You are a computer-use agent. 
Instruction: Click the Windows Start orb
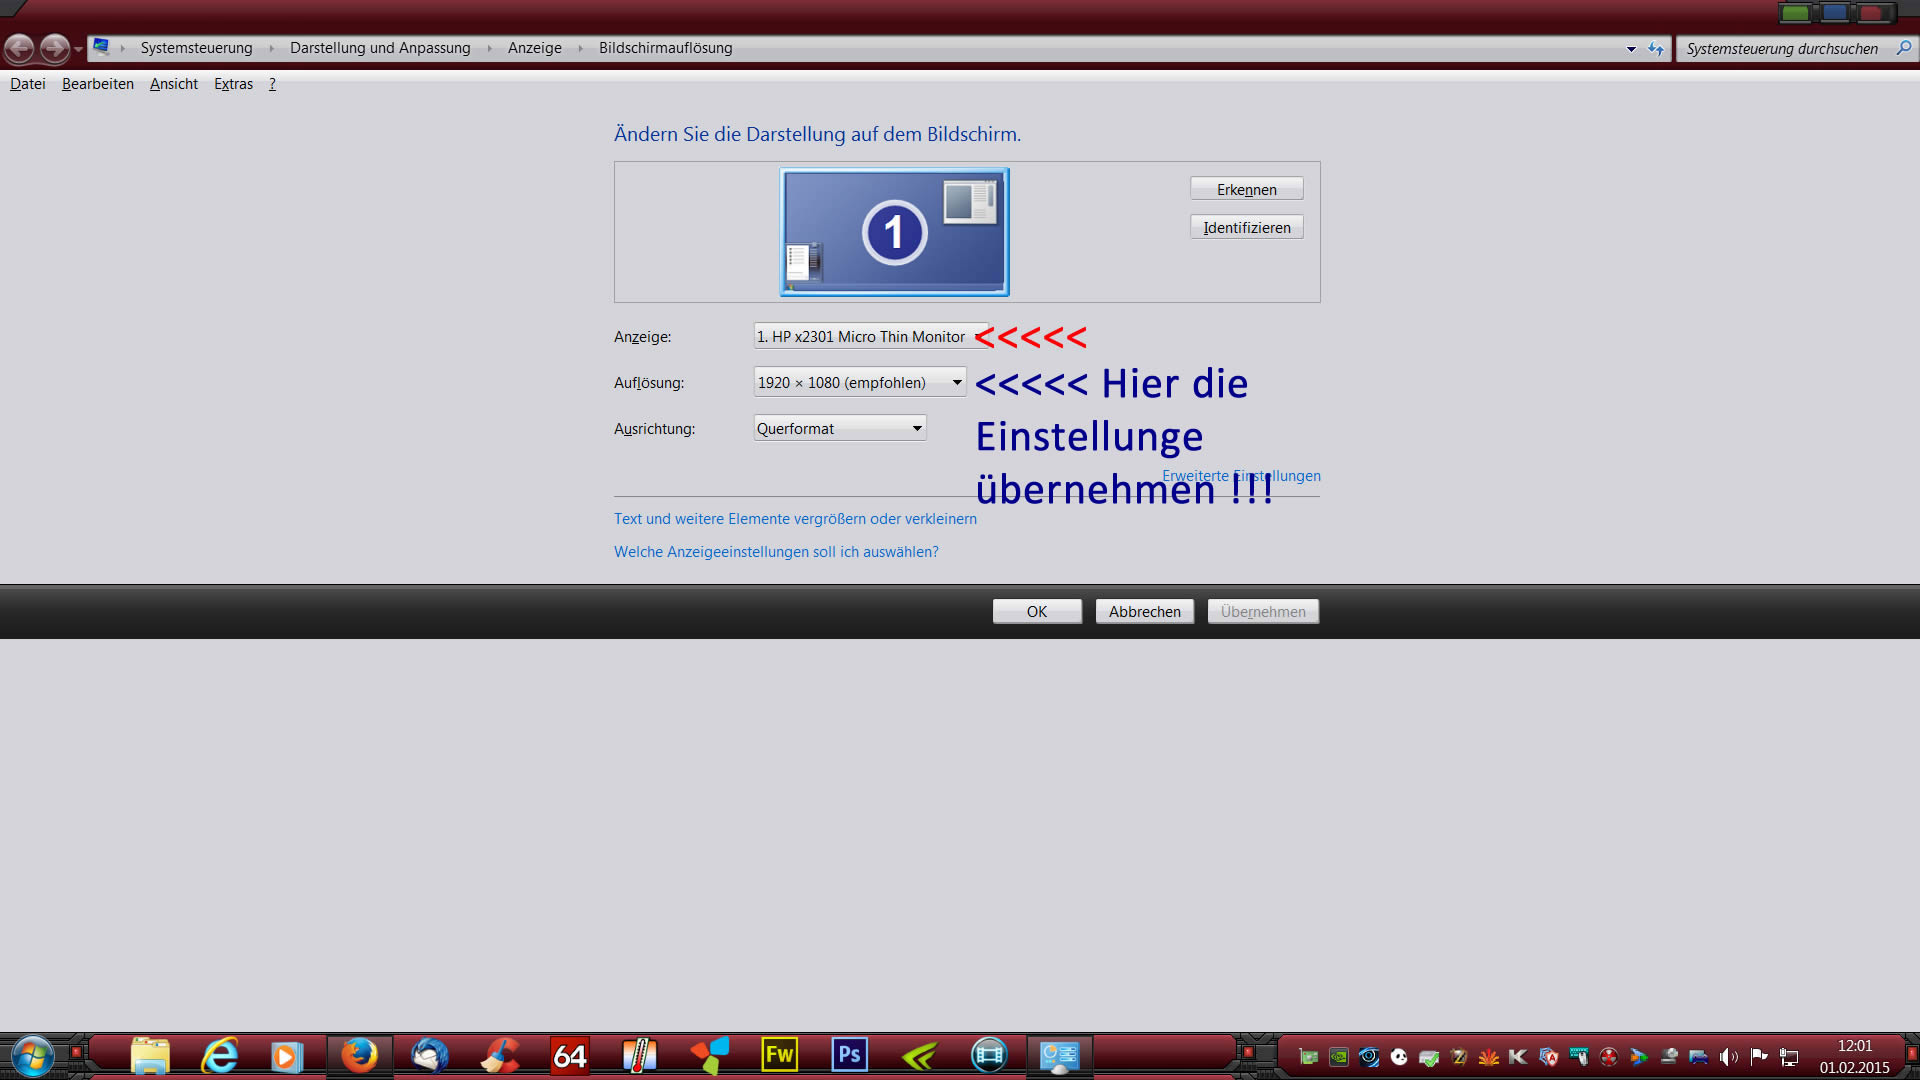[32, 1056]
